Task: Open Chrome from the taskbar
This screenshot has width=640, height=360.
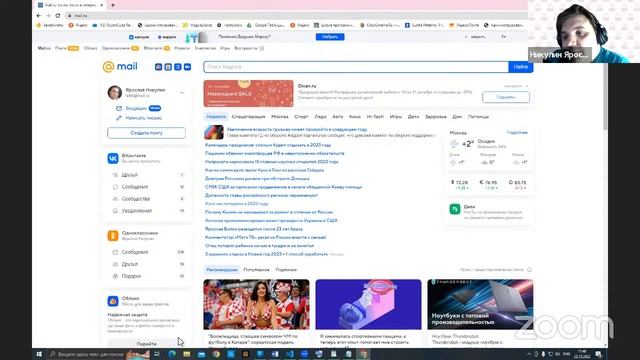Action: coord(216,354)
